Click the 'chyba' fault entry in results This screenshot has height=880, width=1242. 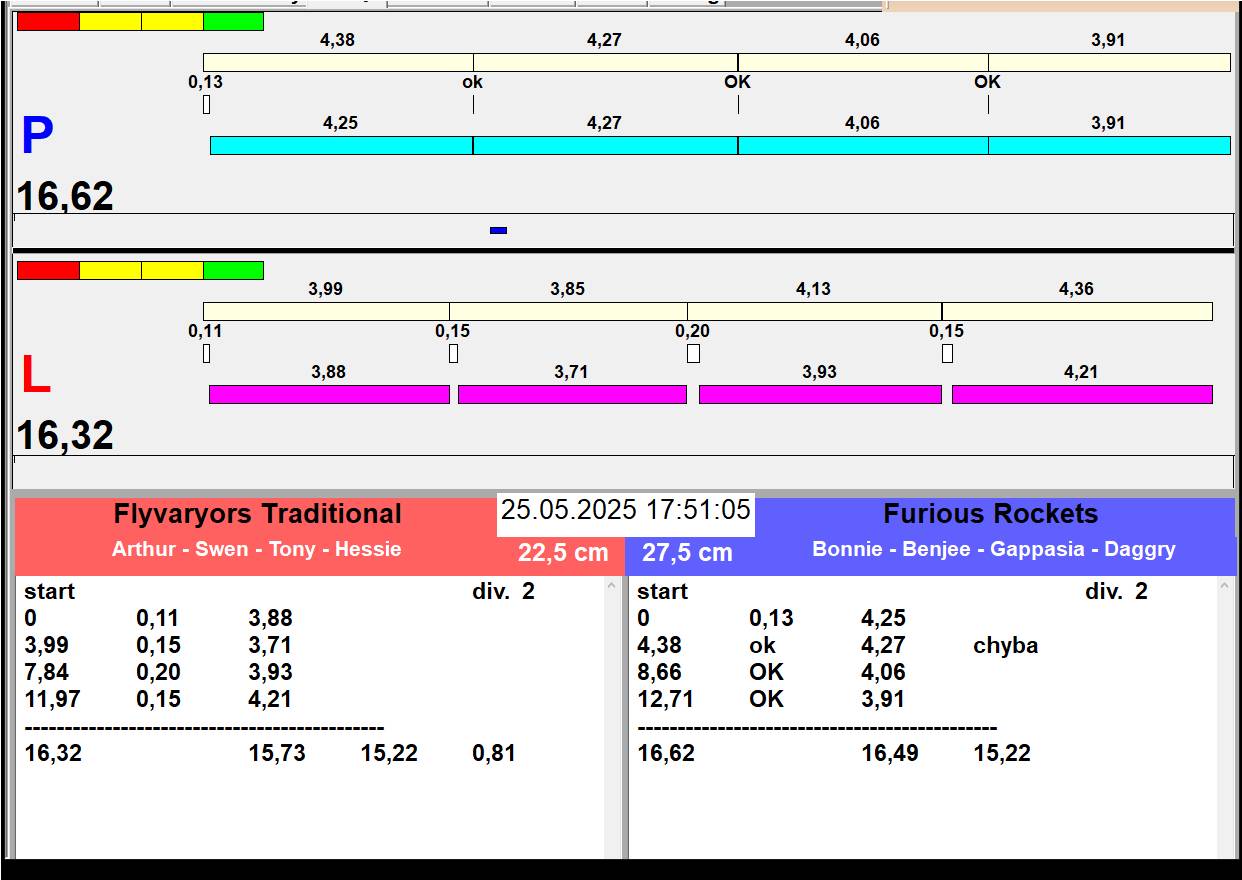tap(1005, 646)
